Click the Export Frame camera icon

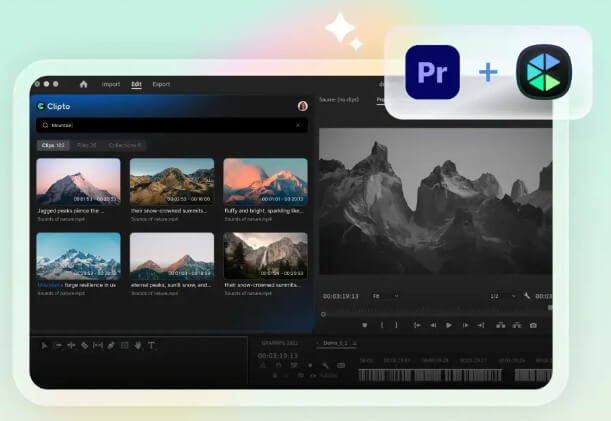tap(533, 325)
